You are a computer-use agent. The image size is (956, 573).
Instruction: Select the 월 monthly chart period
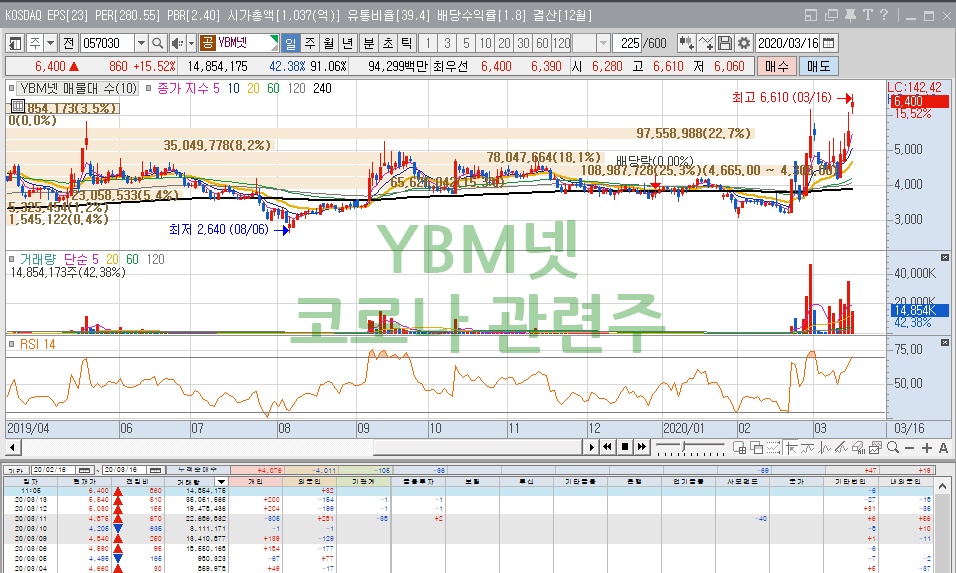click(329, 43)
